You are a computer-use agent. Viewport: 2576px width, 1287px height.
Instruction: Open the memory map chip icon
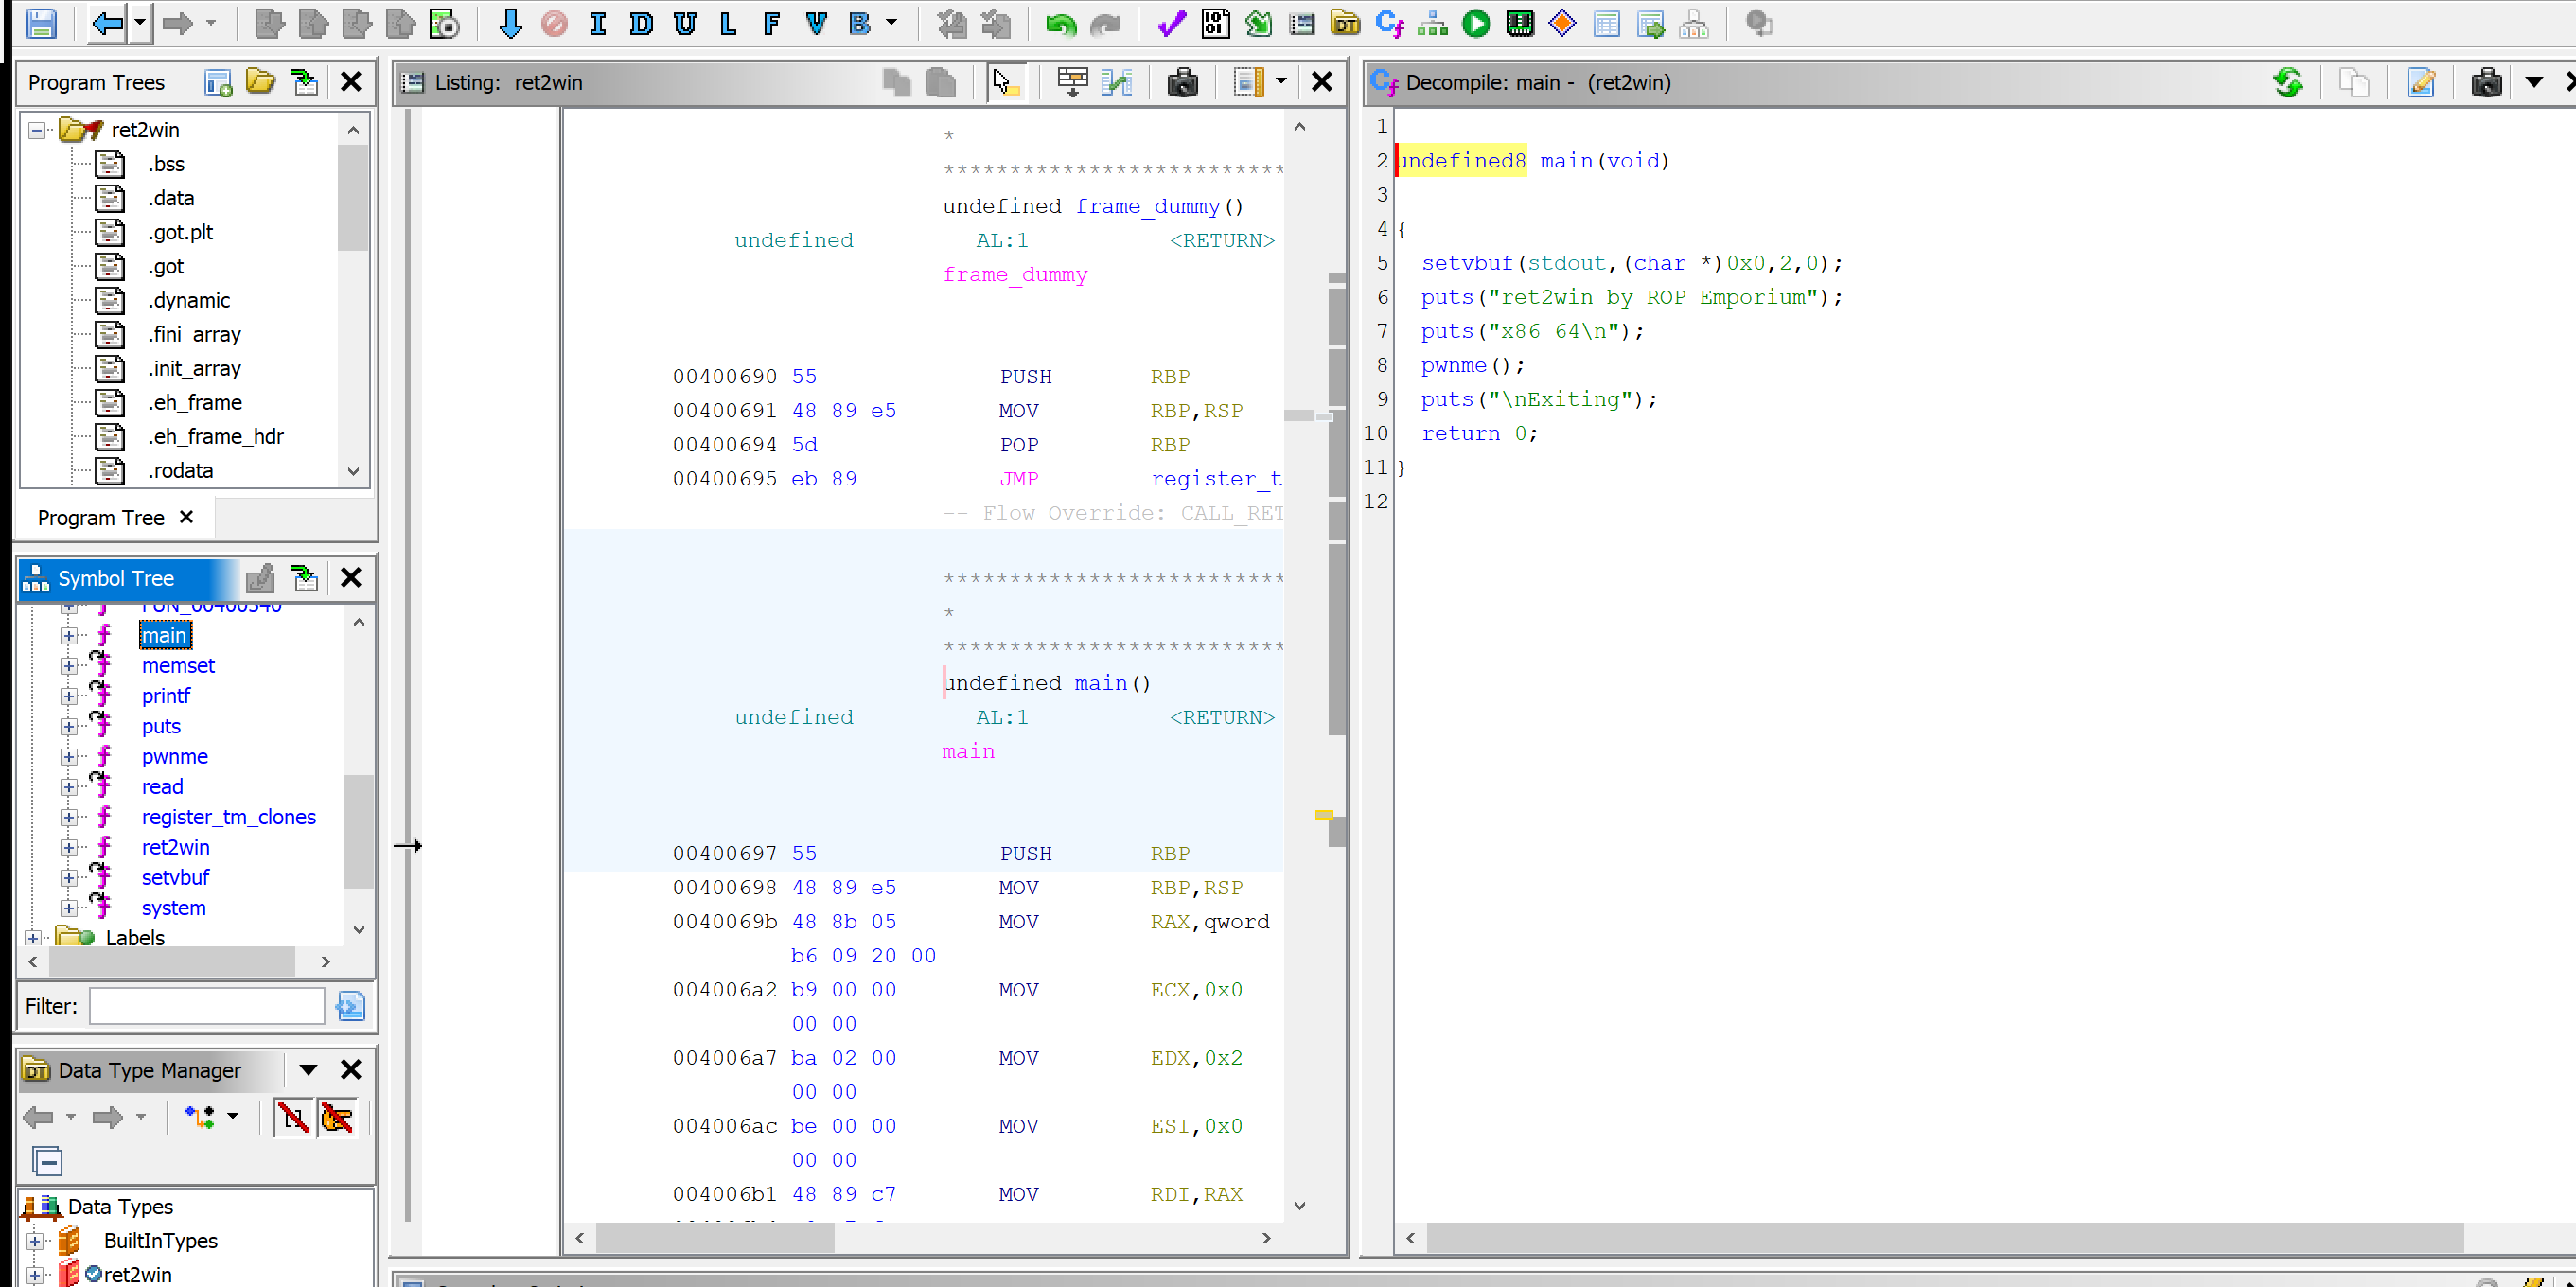coord(1520,23)
